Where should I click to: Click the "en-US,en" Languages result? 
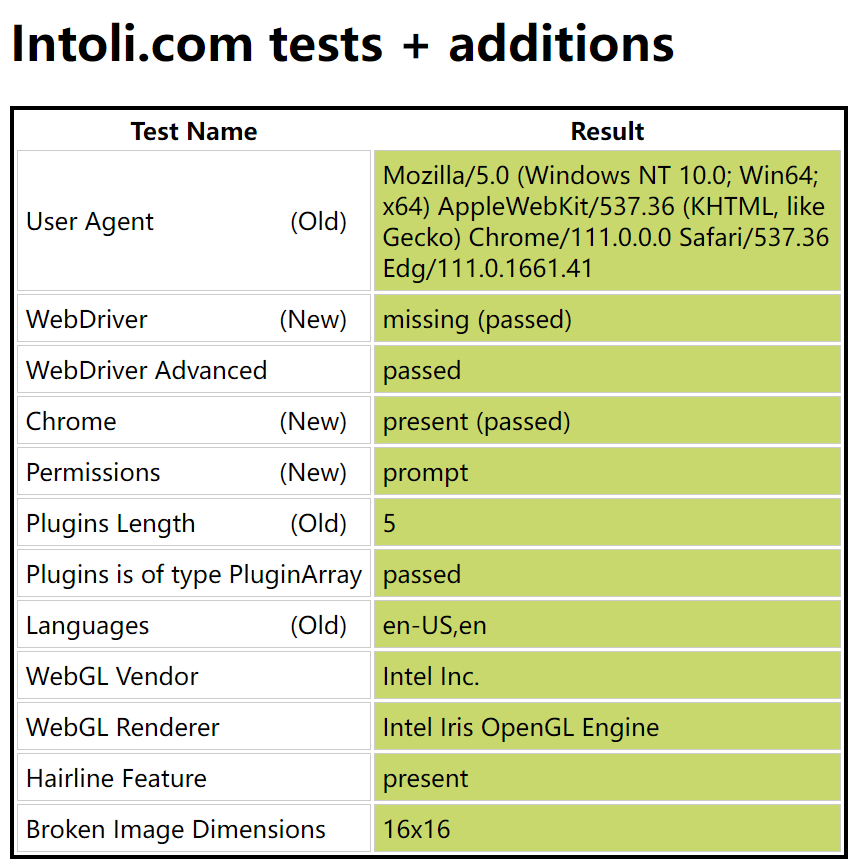click(x=434, y=626)
